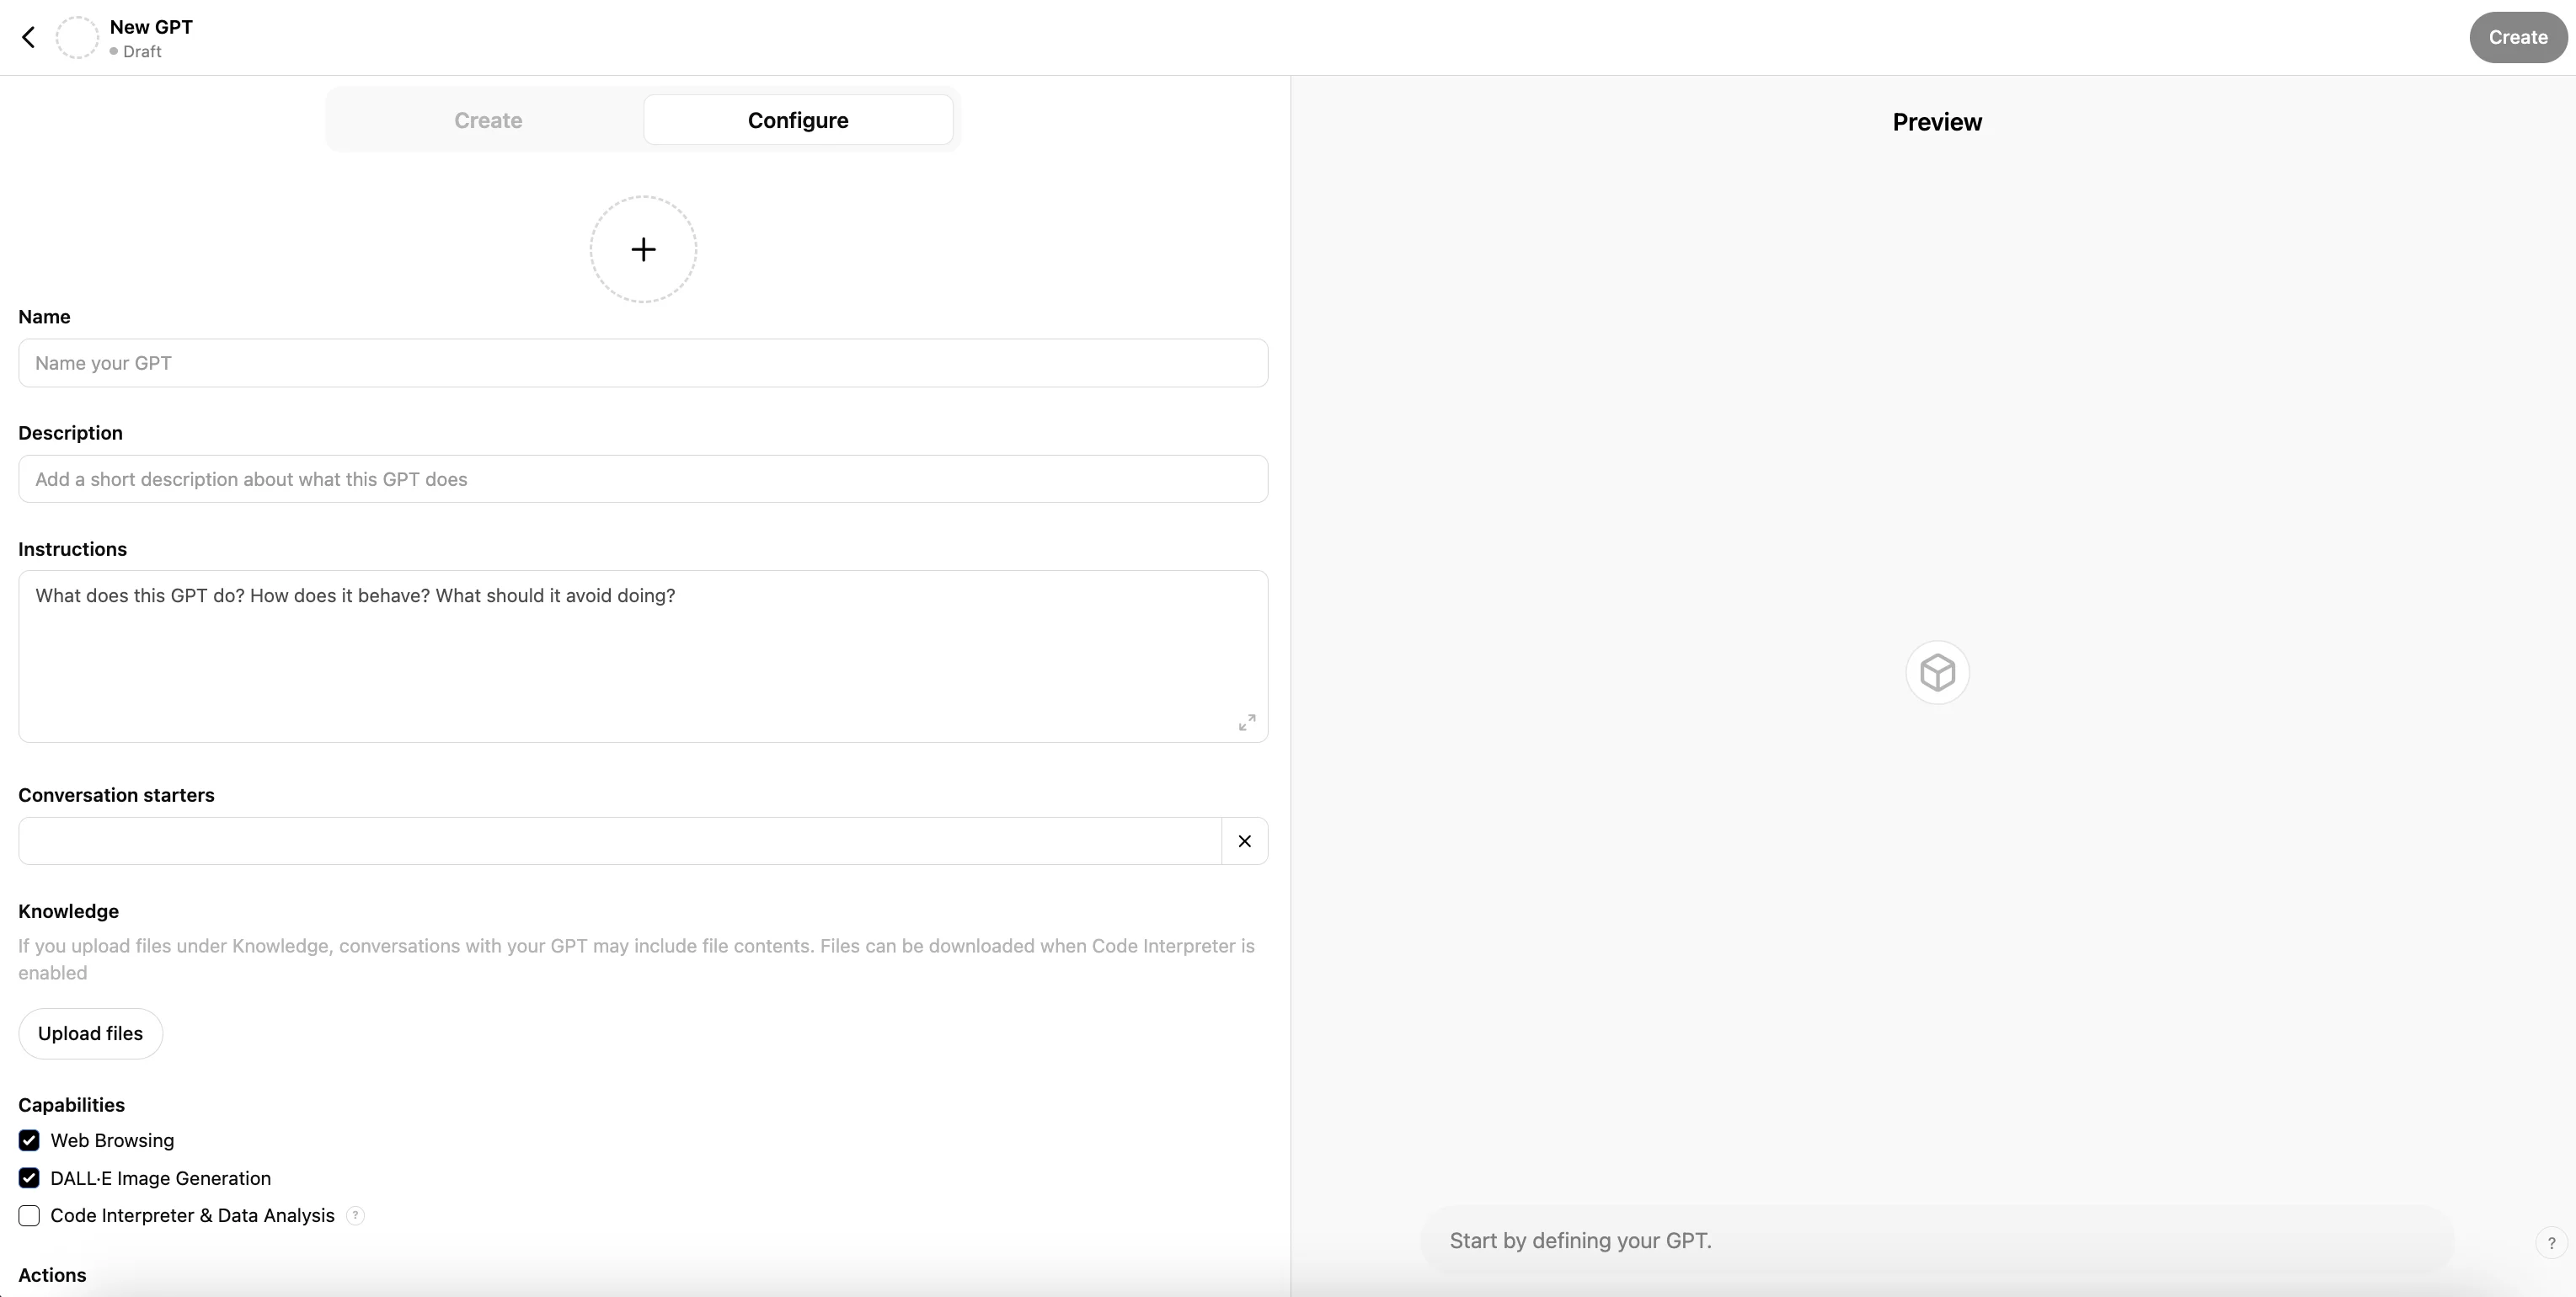The height and width of the screenshot is (1297, 2576).
Task: Click the Upload files button
Action: coord(90,1033)
